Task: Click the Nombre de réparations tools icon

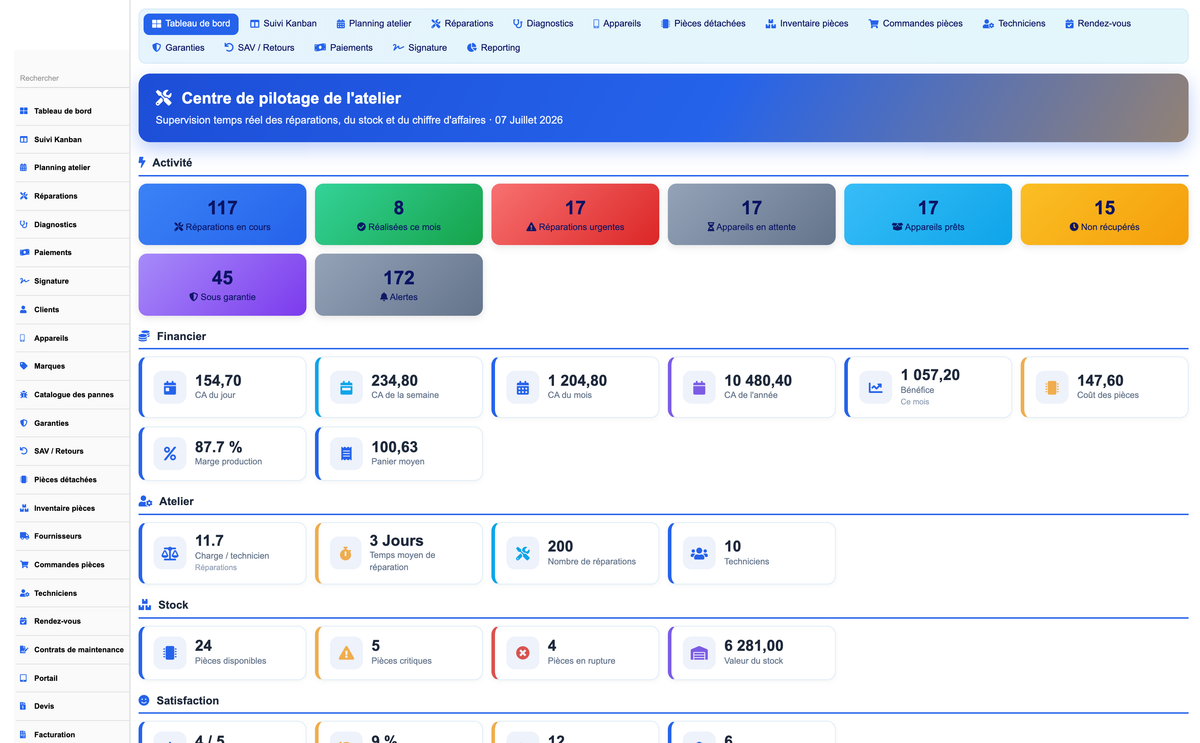Action: coord(523,553)
